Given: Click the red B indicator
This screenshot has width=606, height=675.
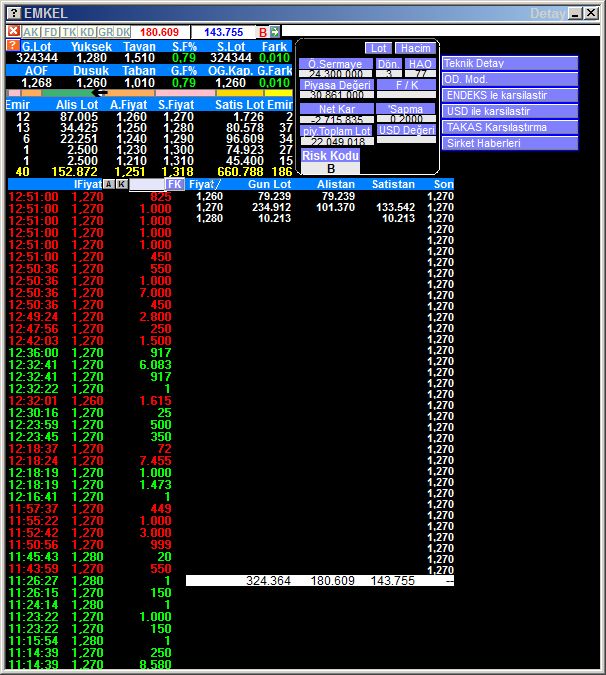Looking at the screenshot, I should coord(263,32).
